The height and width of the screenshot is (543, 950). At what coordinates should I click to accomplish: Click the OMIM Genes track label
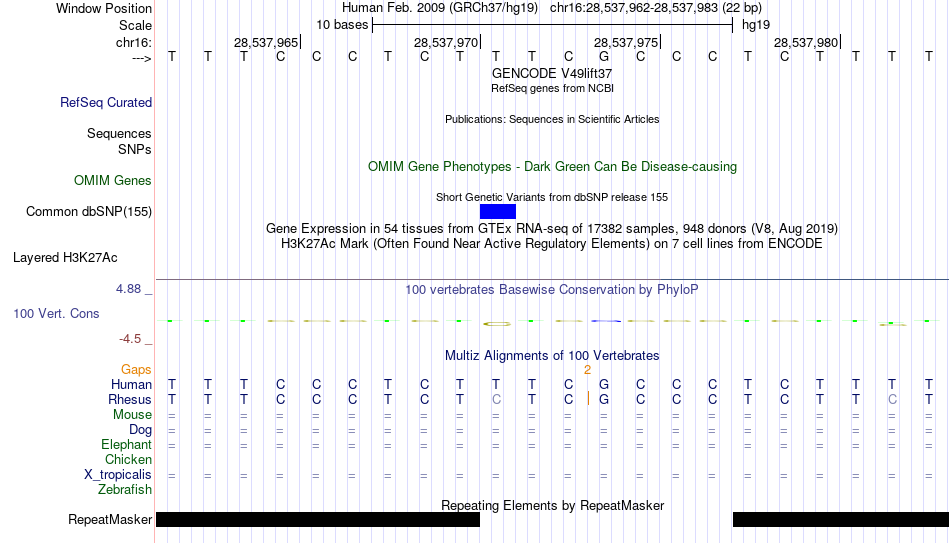(x=113, y=181)
